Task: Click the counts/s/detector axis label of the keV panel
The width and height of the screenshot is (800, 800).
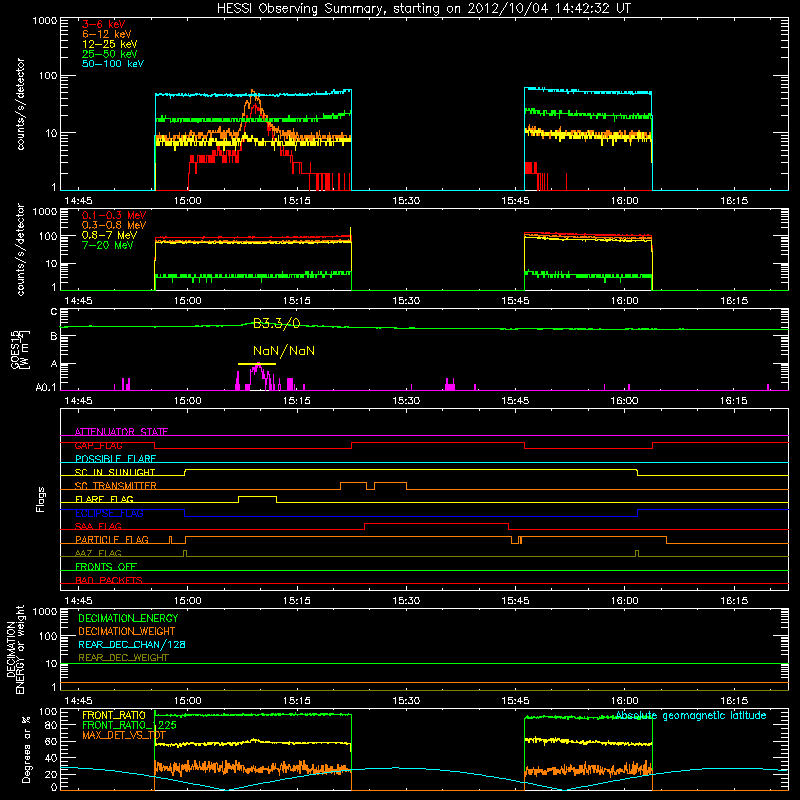Action: [x=21, y=104]
